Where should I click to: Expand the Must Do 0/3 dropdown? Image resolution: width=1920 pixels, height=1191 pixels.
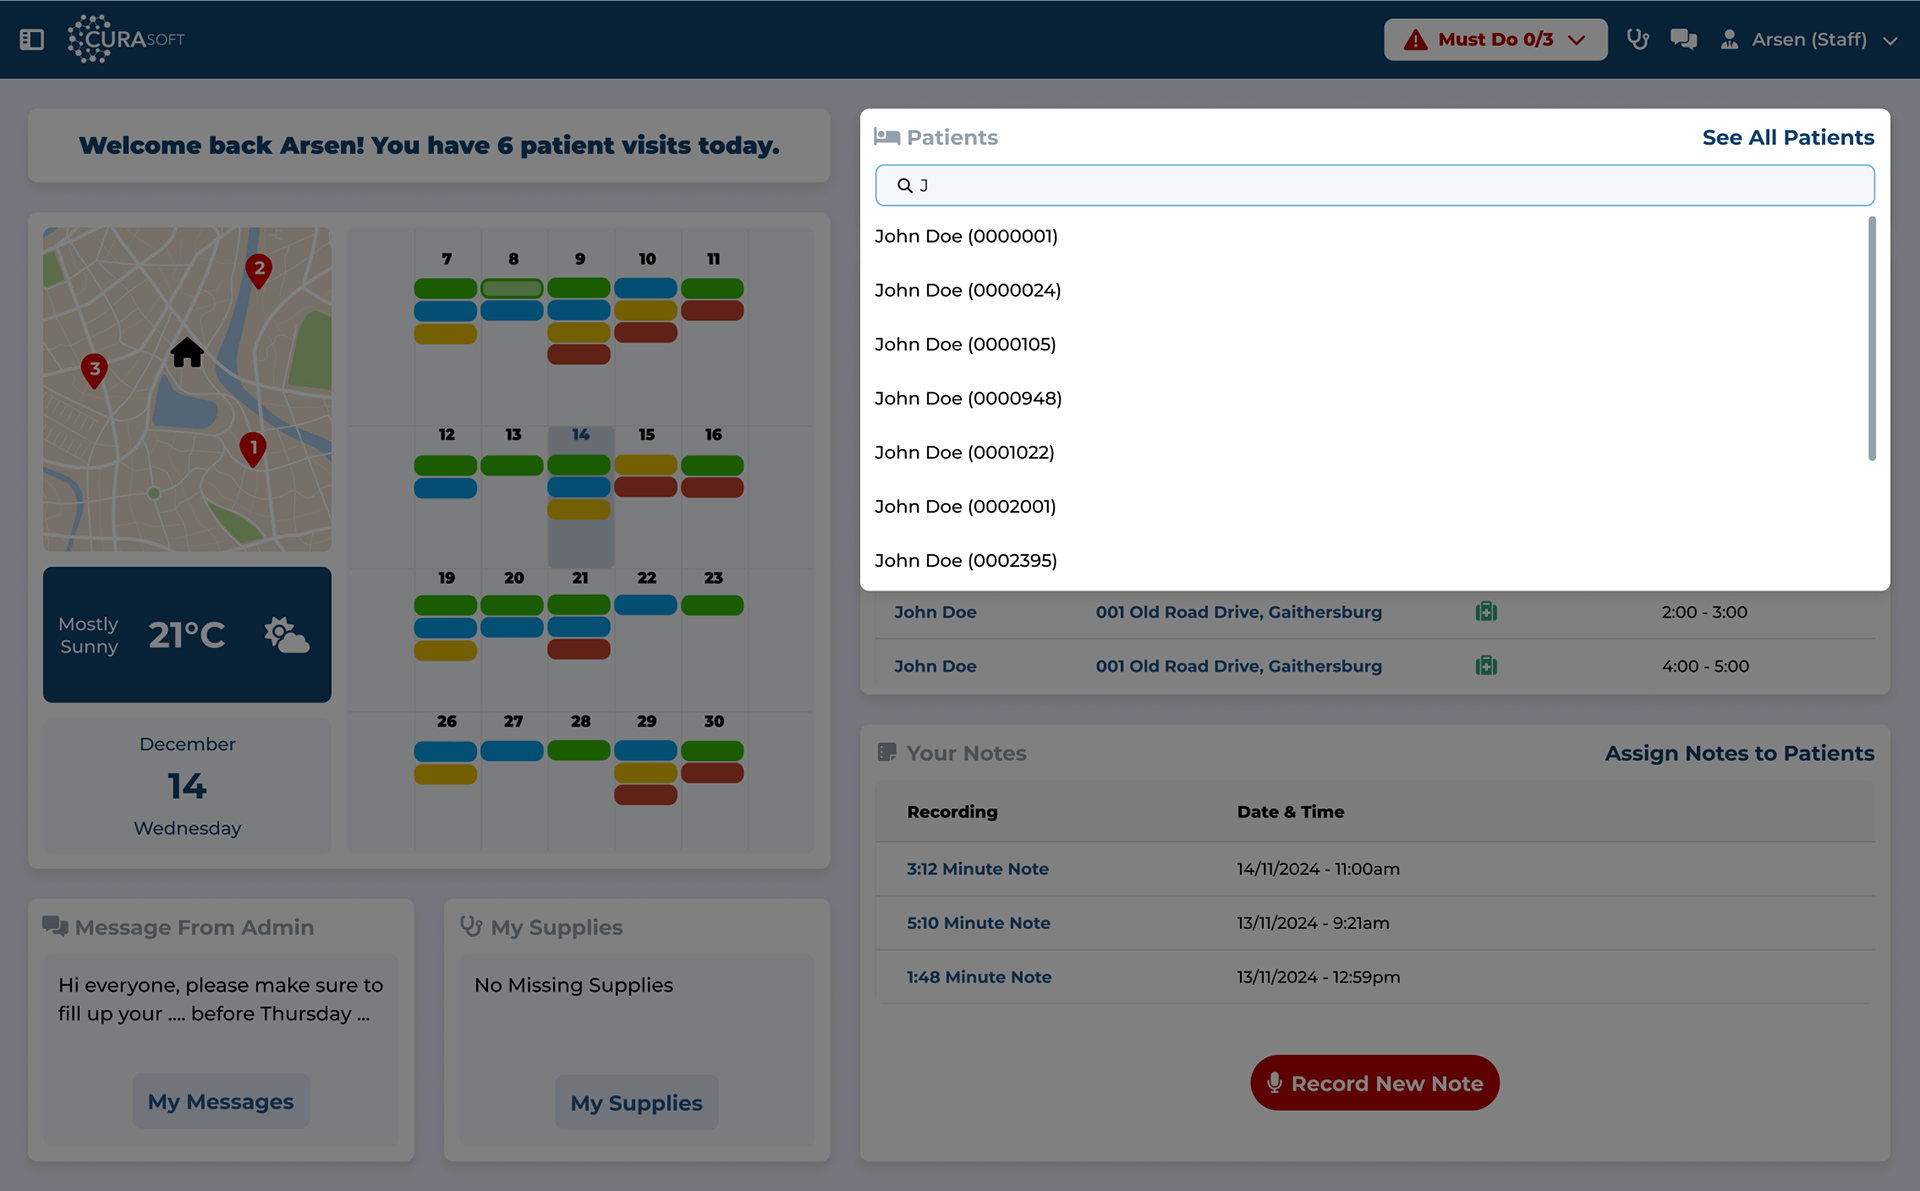(1495, 40)
